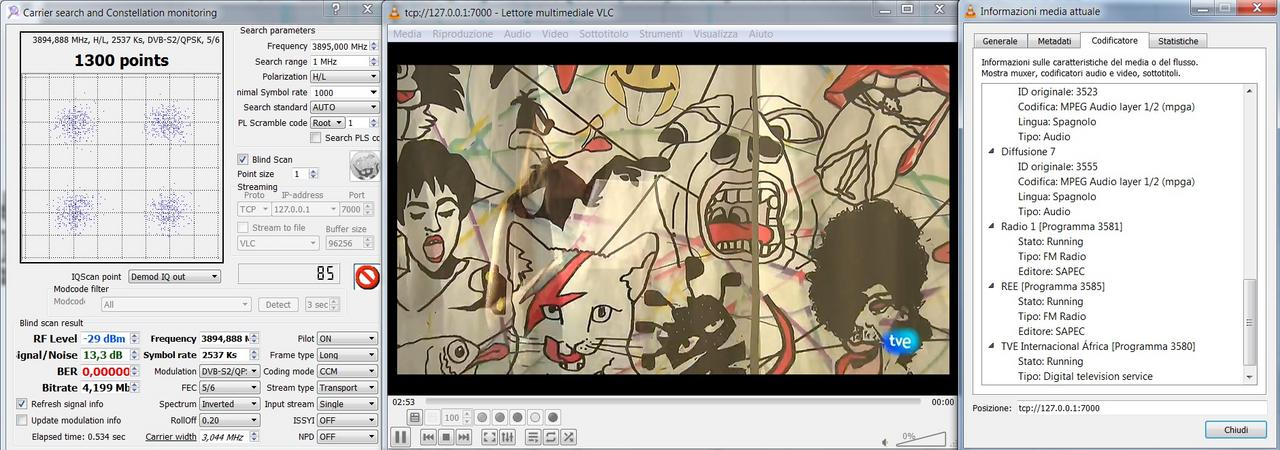1280x450 pixels.
Task: Click the globe icon beside Blind Scan
Action: (365, 166)
